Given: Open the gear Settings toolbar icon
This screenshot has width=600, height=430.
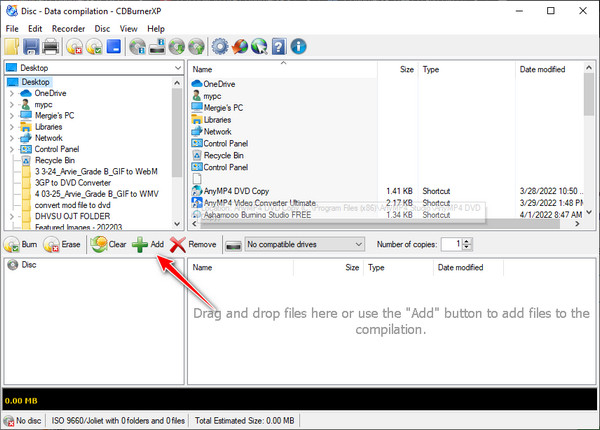Looking at the screenshot, I should point(220,47).
